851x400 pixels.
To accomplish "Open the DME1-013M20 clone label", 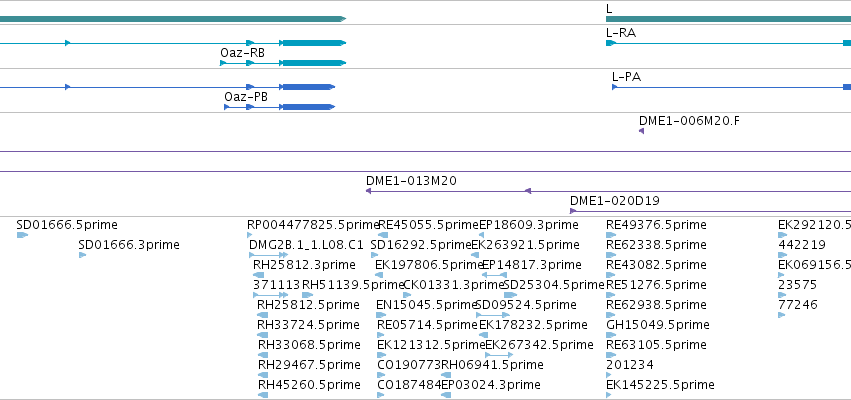I will (x=411, y=181).
